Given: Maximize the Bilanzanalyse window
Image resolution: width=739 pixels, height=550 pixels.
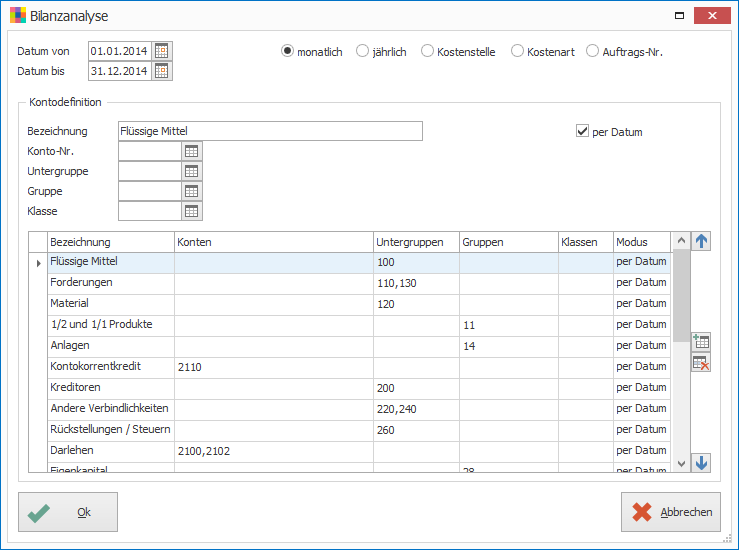Looking at the screenshot, I should [x=679, y=16].
